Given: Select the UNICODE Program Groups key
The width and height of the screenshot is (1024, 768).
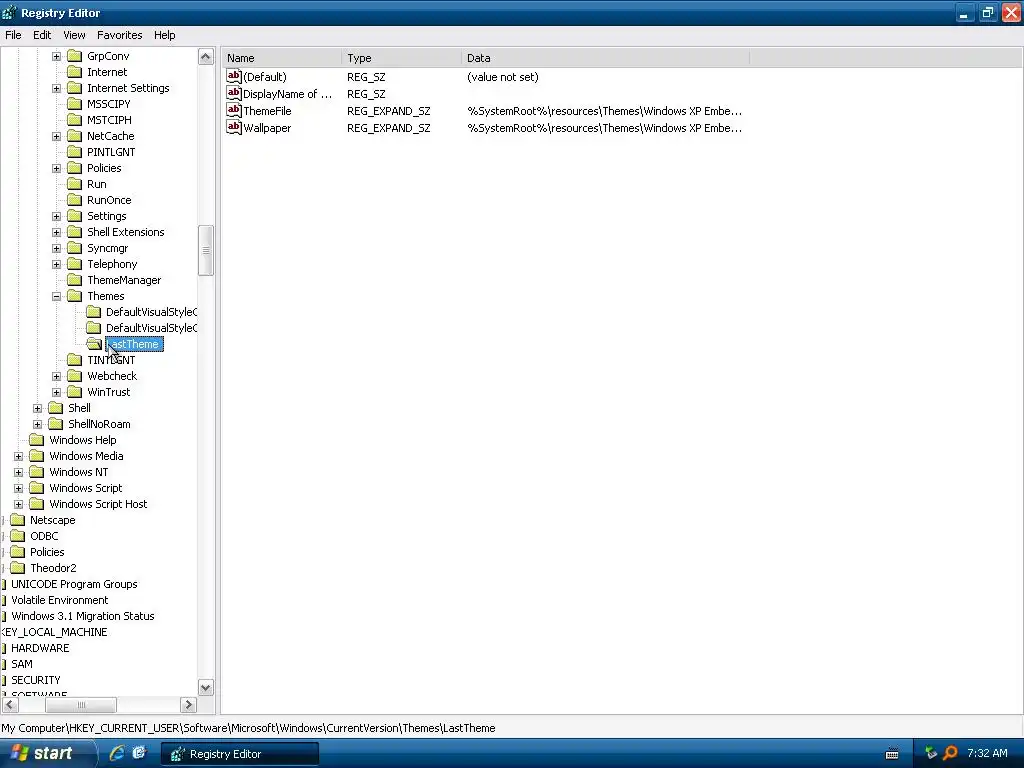Looking at the screenshot, I should coord(74,584).
